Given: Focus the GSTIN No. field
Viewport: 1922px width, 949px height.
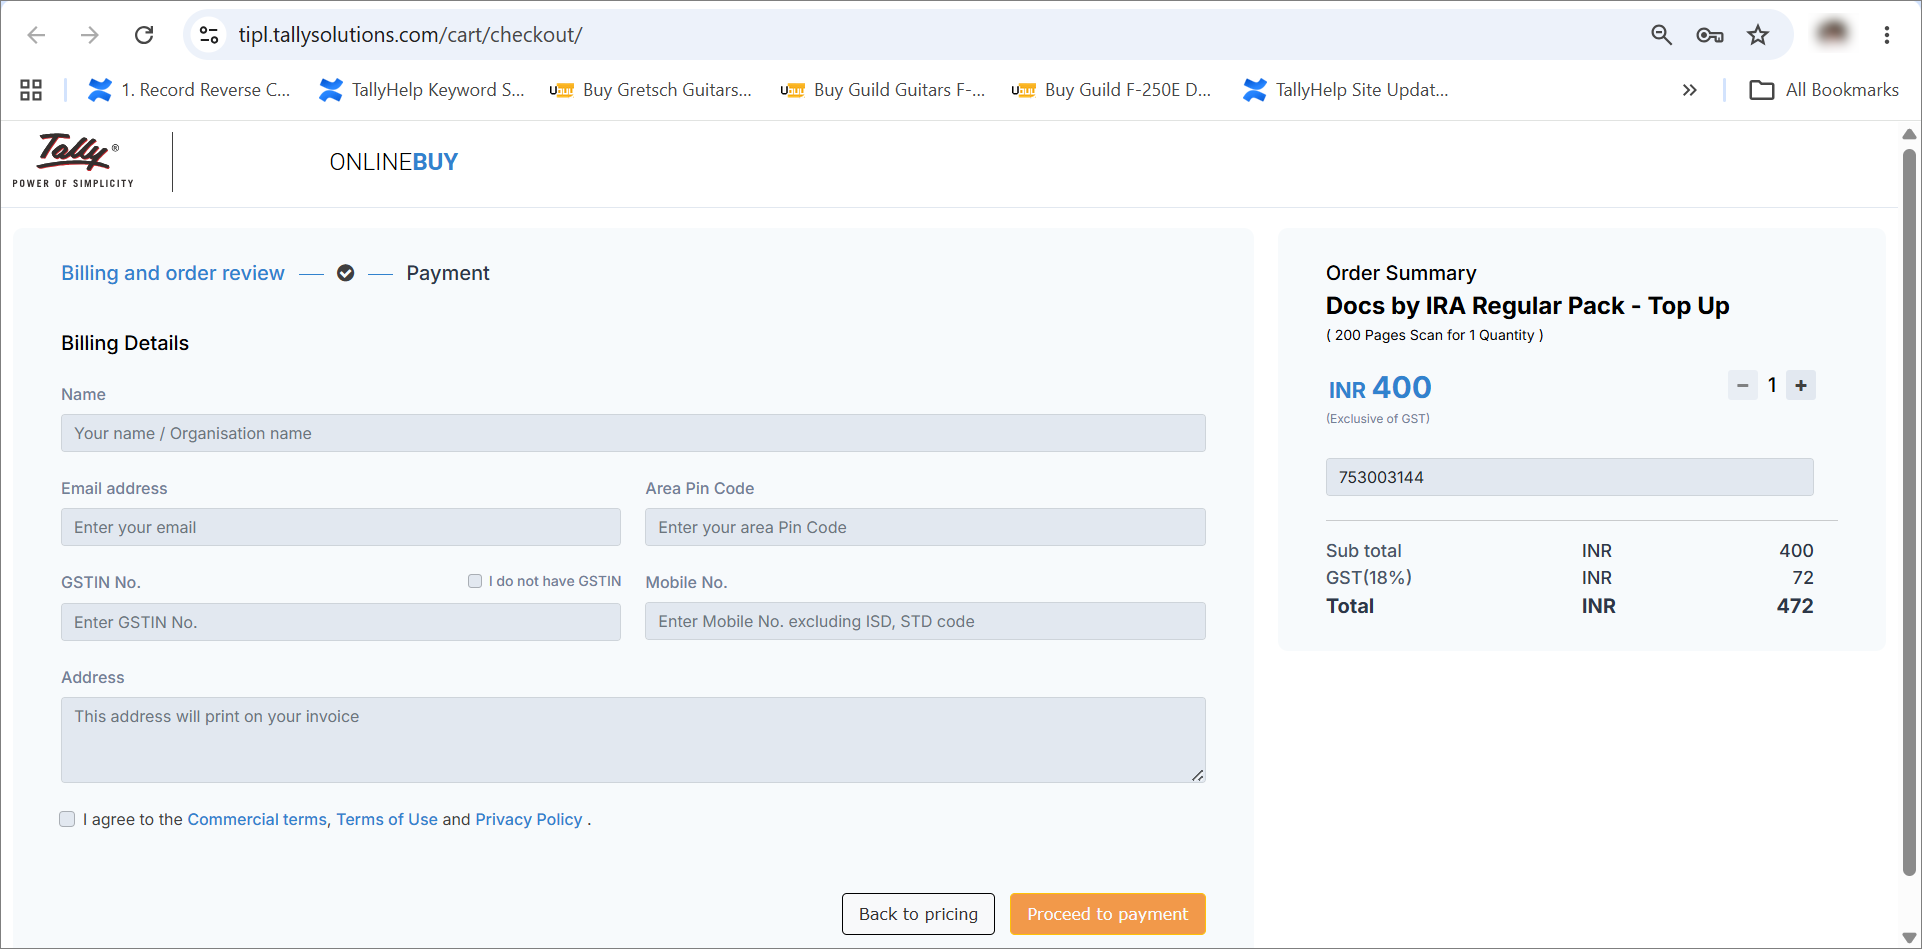Looking at the screenshot, I should (x=341, y=622).
